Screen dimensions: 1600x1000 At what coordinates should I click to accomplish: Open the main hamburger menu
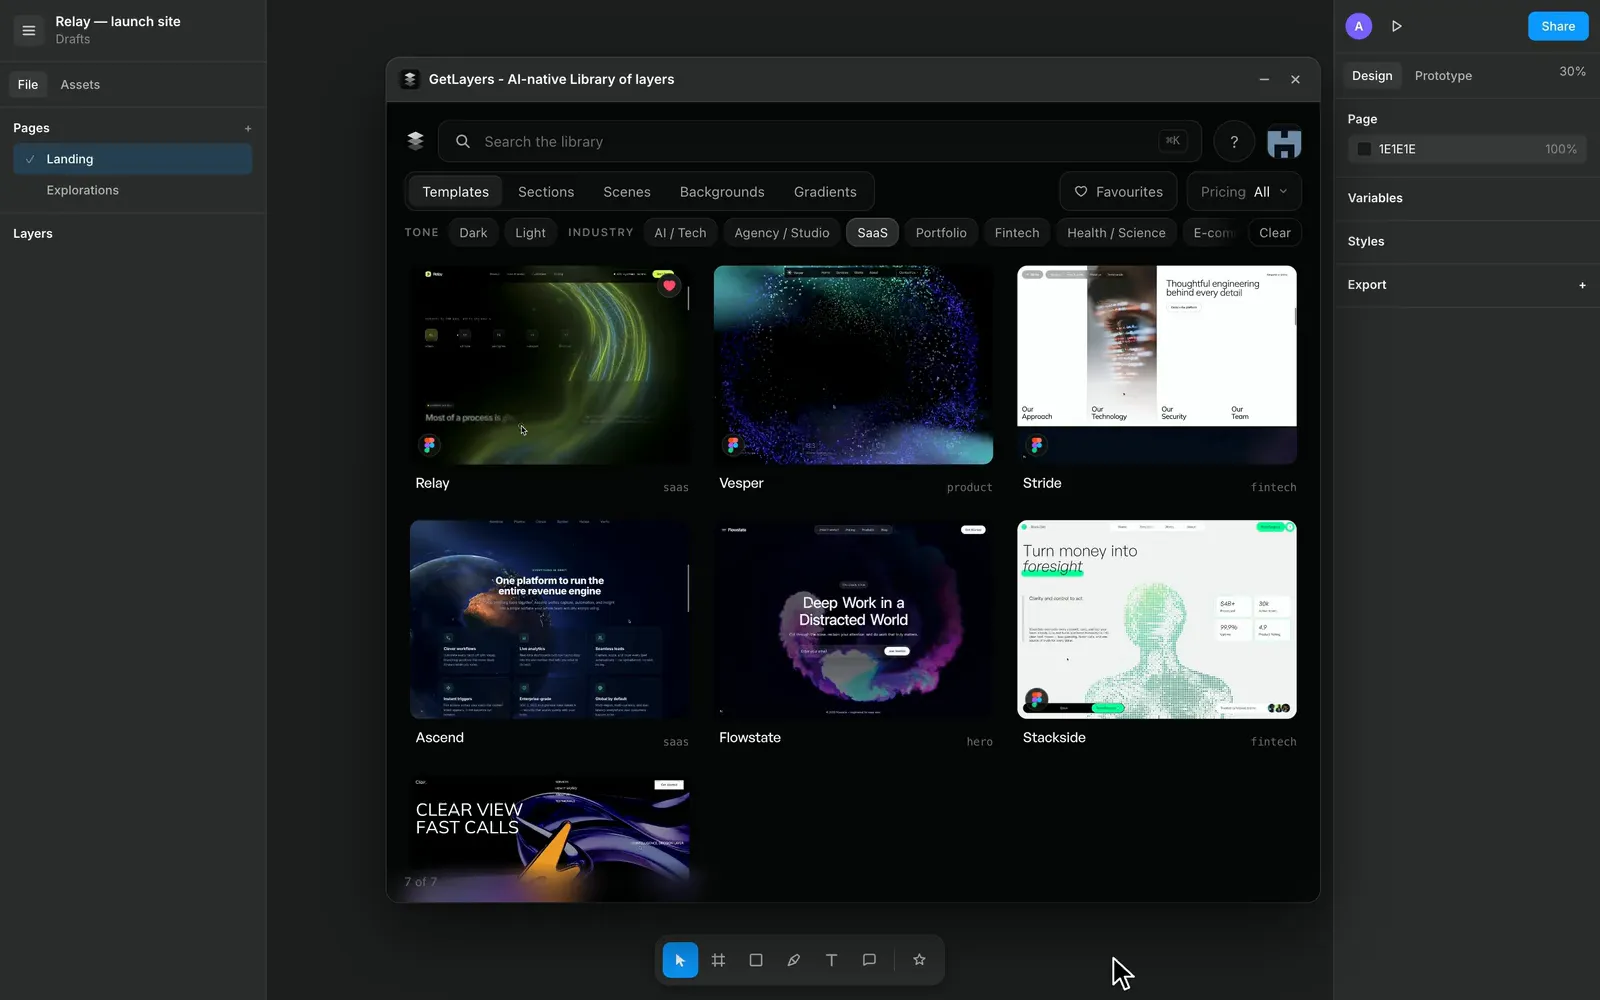(x=29, y=30)
